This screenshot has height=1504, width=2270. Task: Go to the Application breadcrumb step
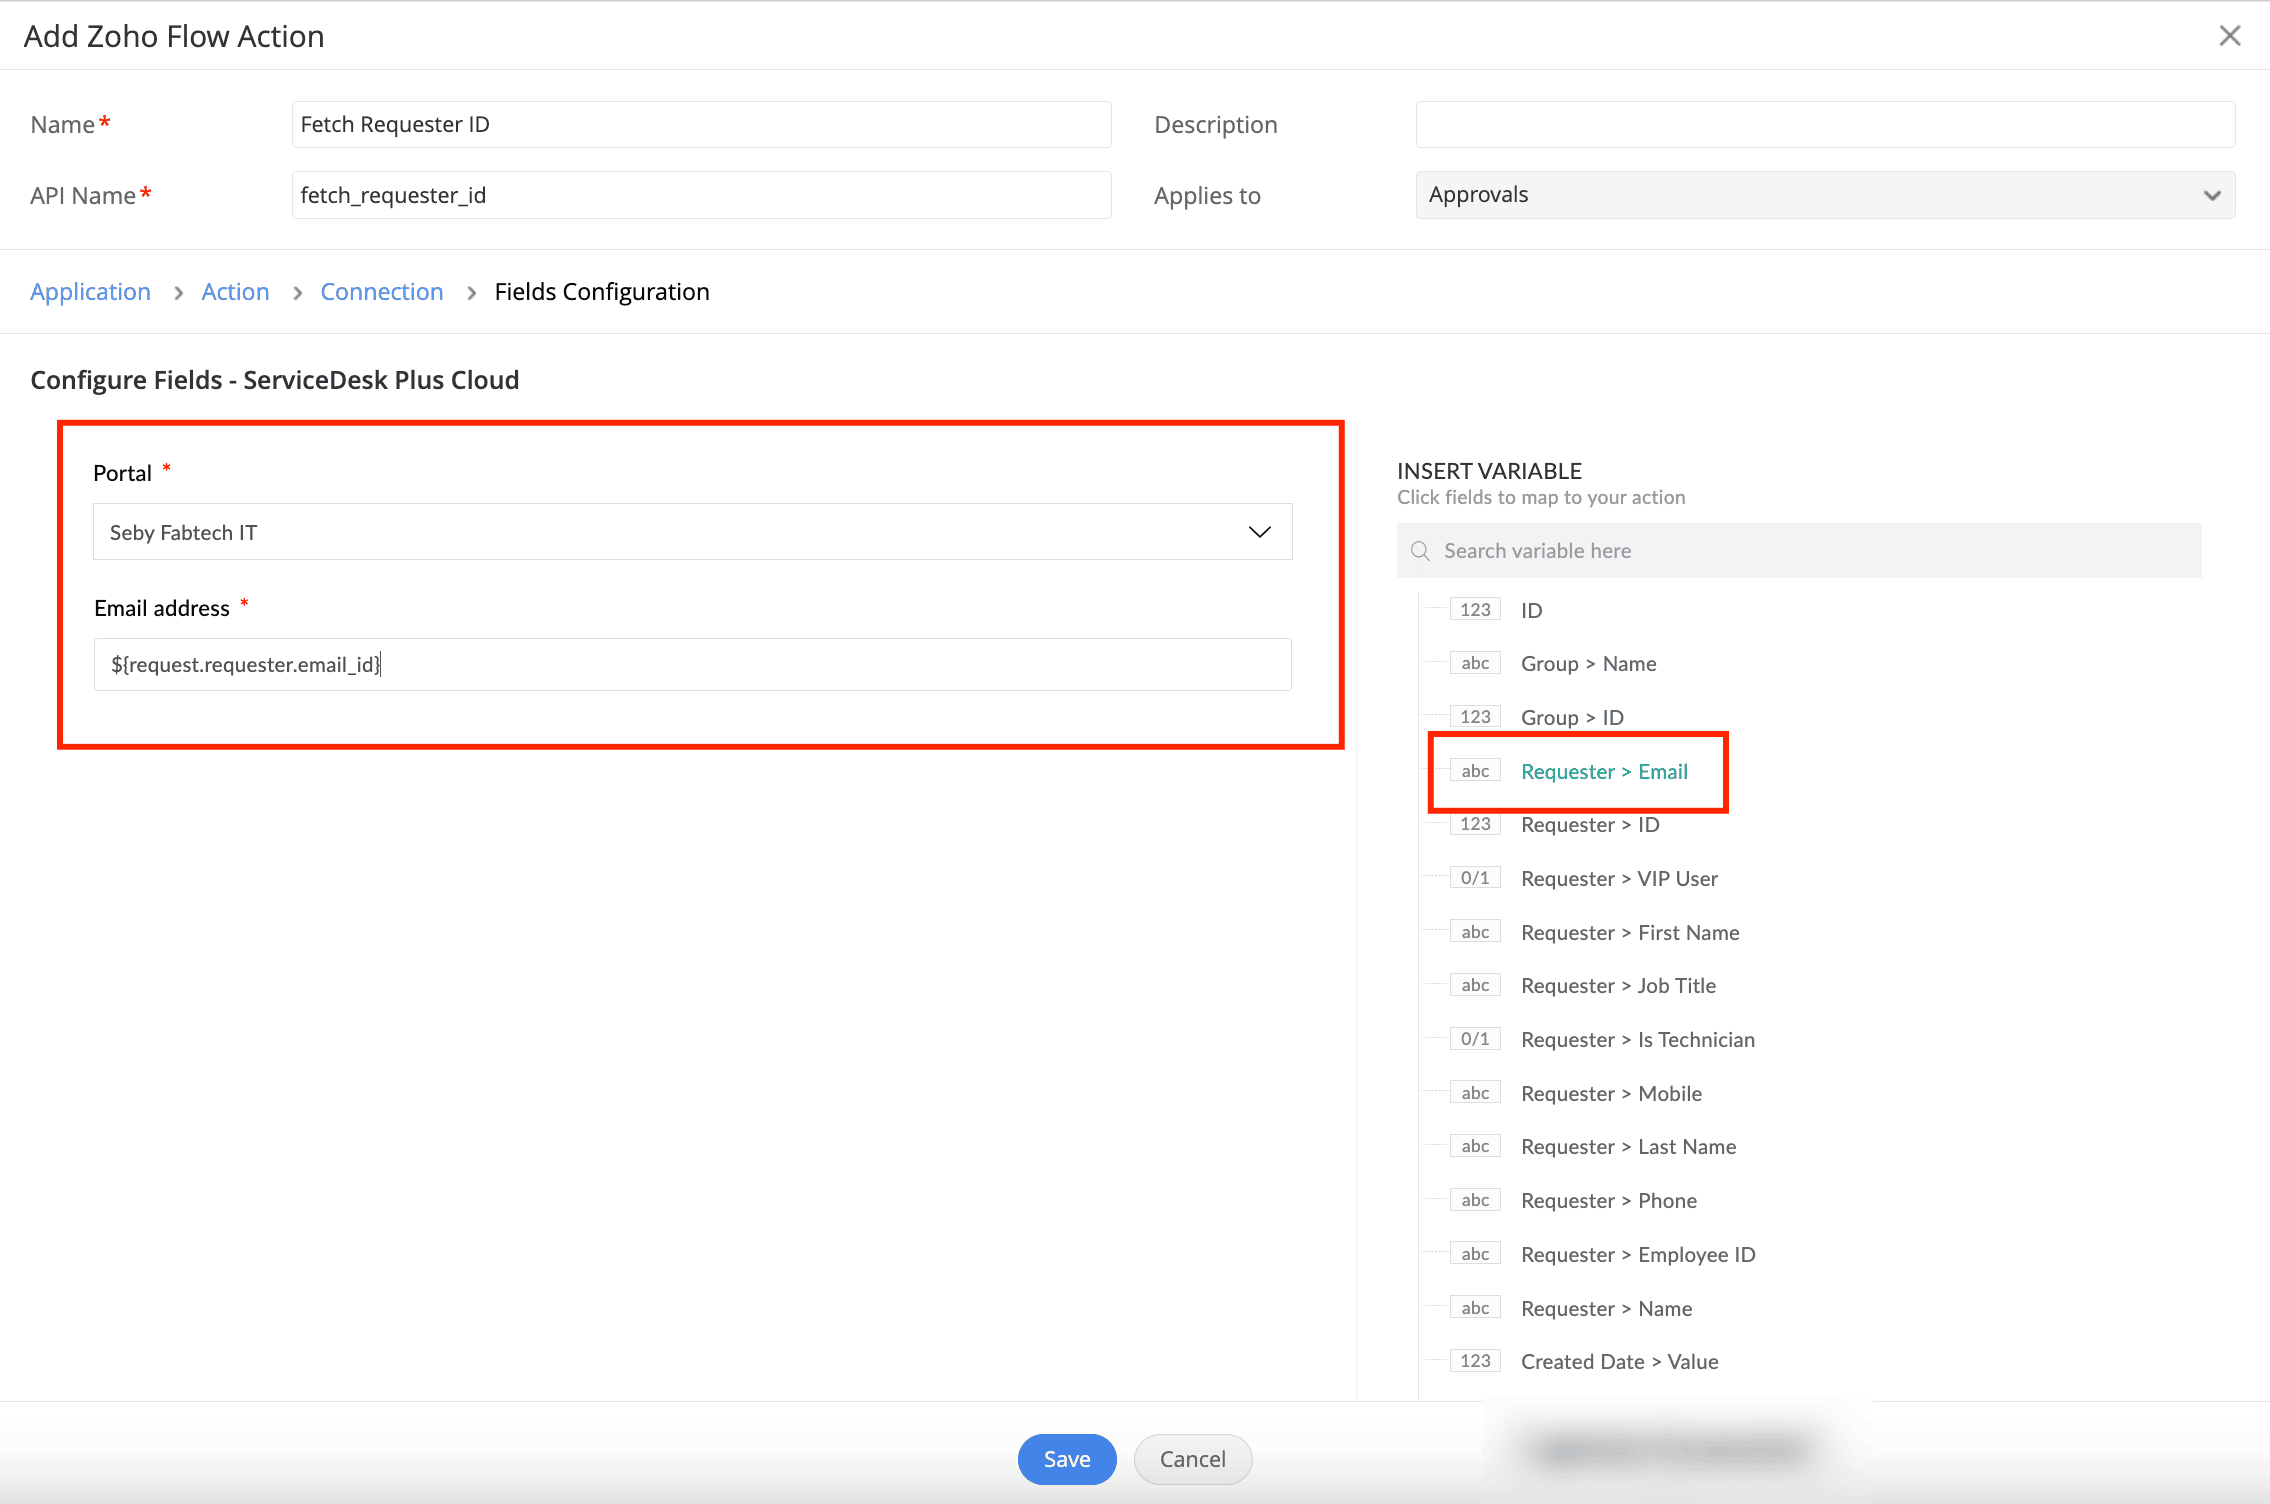(90, 292)
